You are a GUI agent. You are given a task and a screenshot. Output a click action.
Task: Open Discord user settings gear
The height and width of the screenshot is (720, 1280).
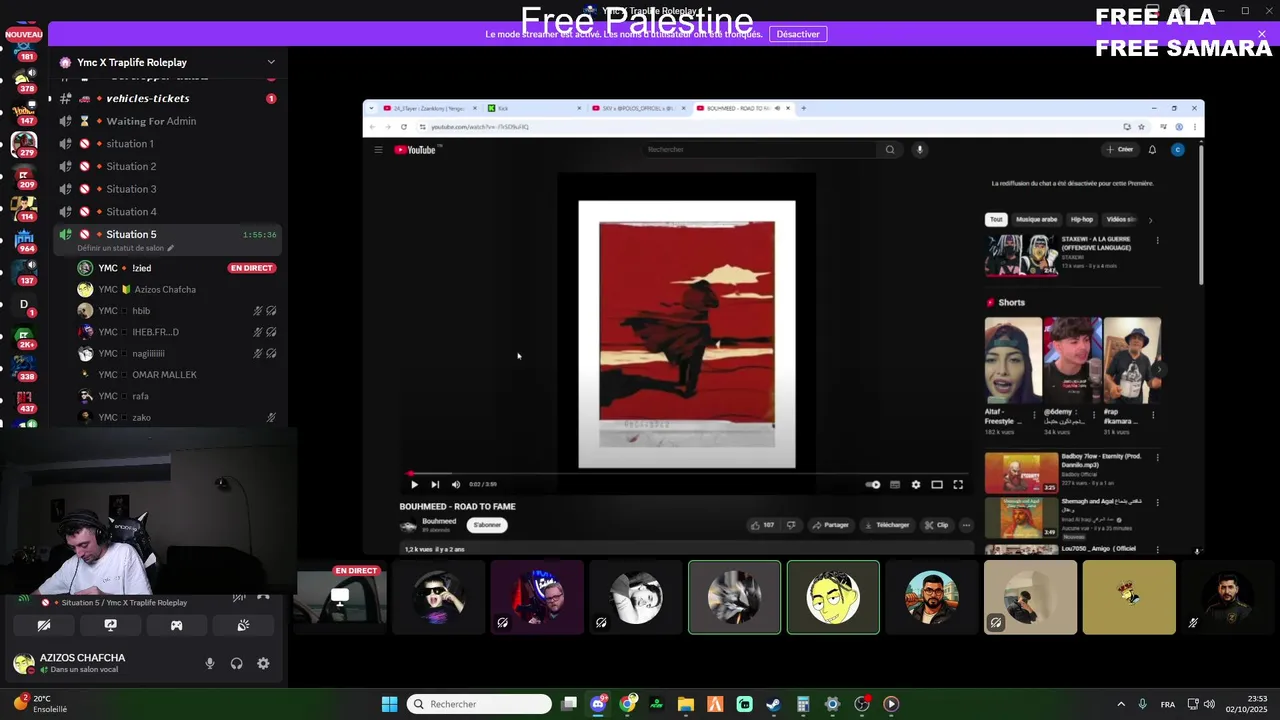263,663
